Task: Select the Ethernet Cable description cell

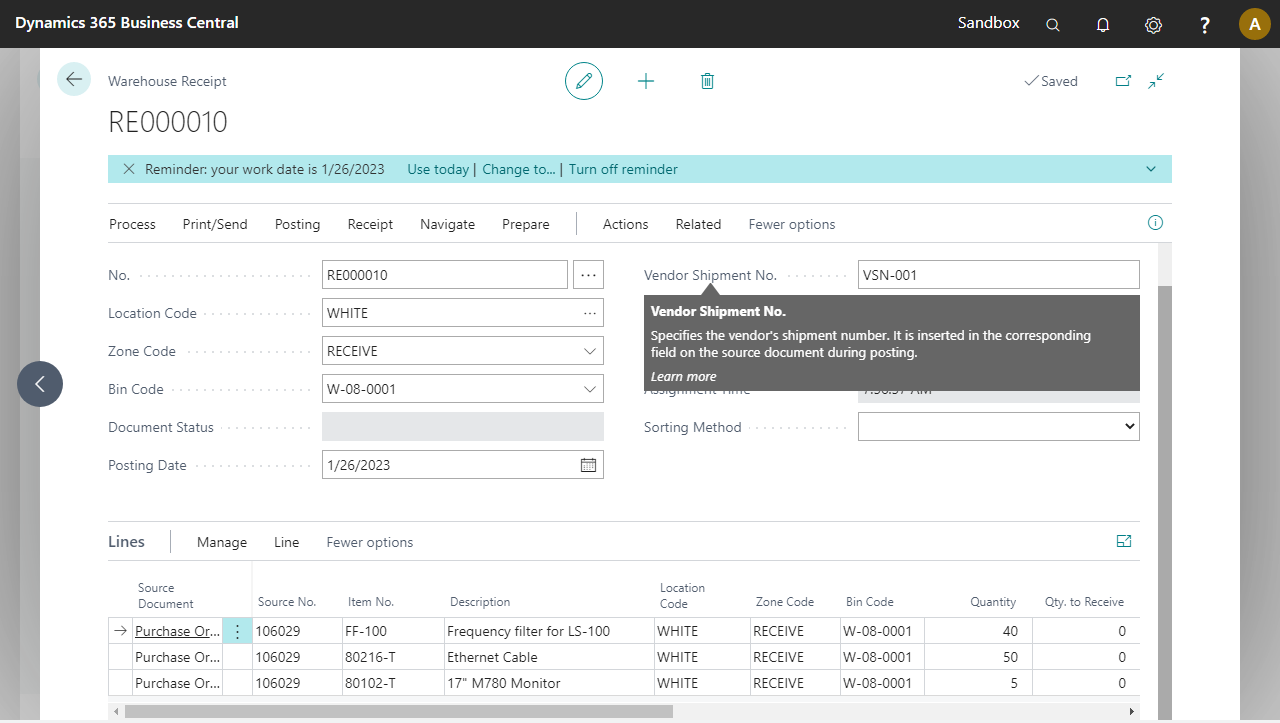Action: tap(548, 657)
